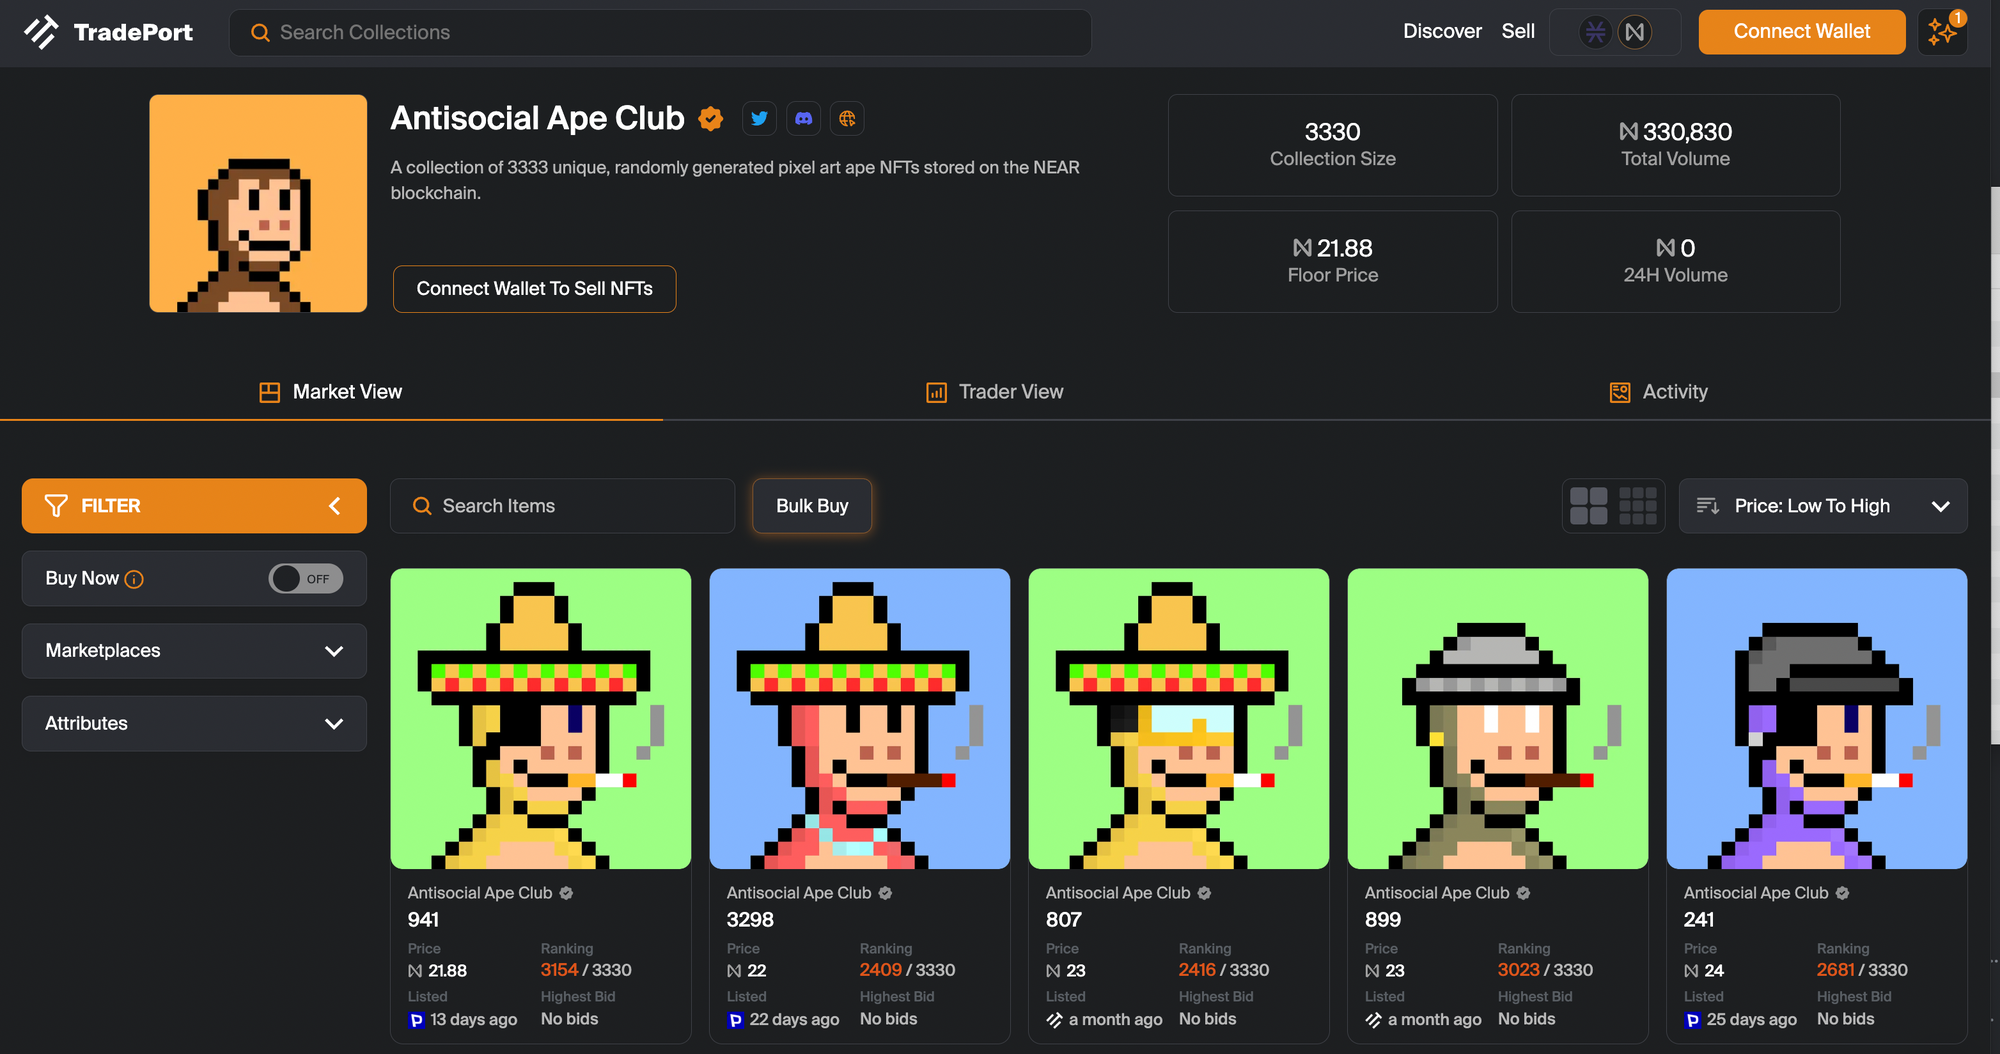Image resolution: width=2000 pixels, height=1054 pixels.
Task: Open the Sell menu item
Action: (x=1518, y=32)
